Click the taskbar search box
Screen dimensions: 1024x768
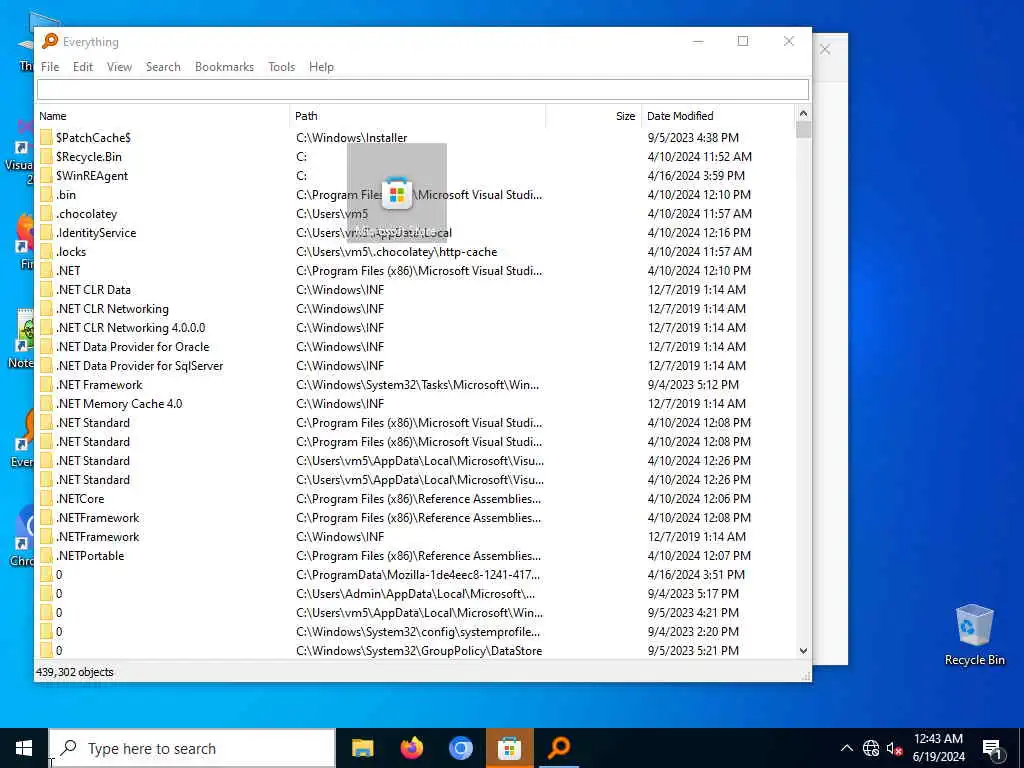[x=192, y=748]
